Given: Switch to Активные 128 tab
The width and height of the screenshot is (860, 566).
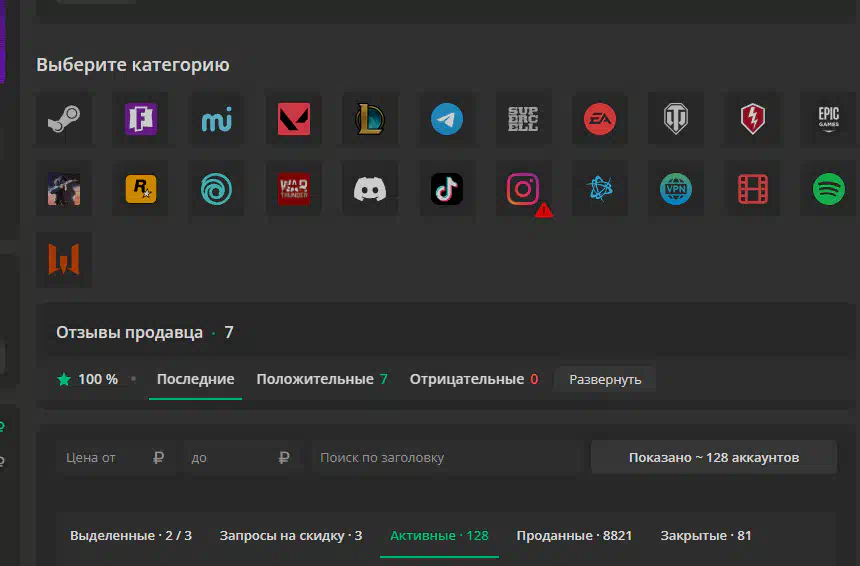Looking at the screenshot, I should click(x=439, y=536).
